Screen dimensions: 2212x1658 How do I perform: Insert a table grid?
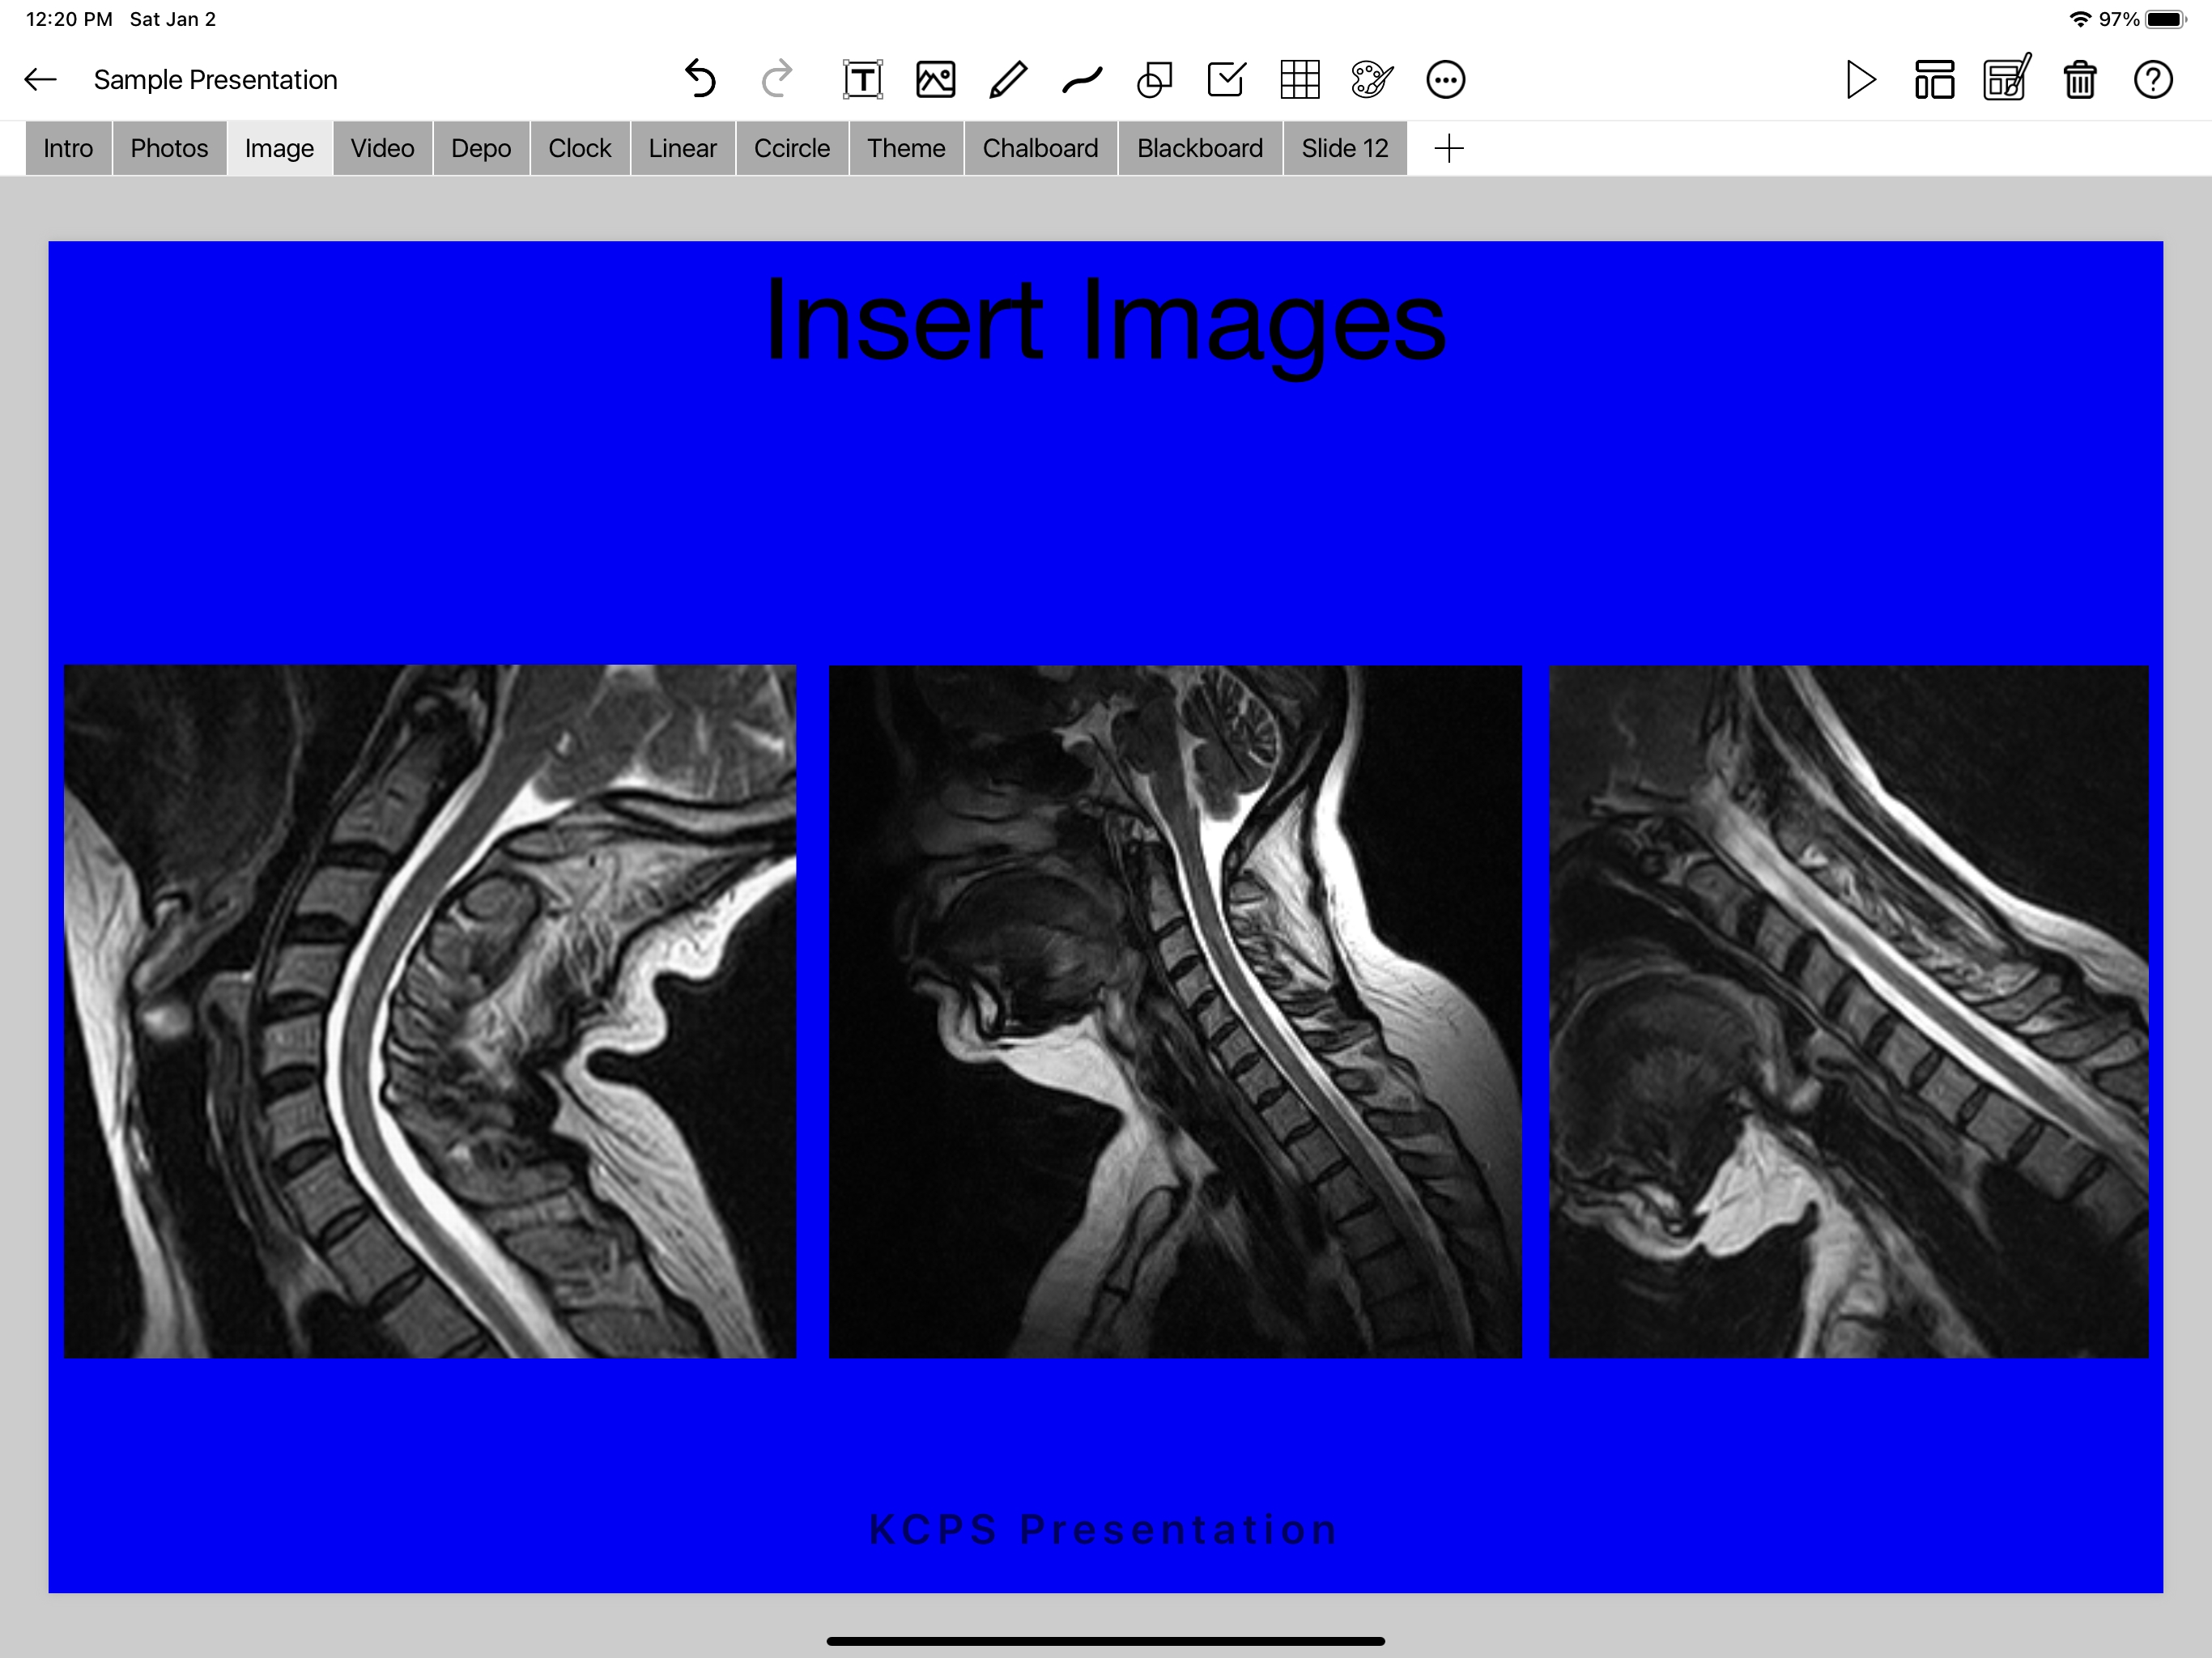pyautogui.click(x=1300, y=80)
